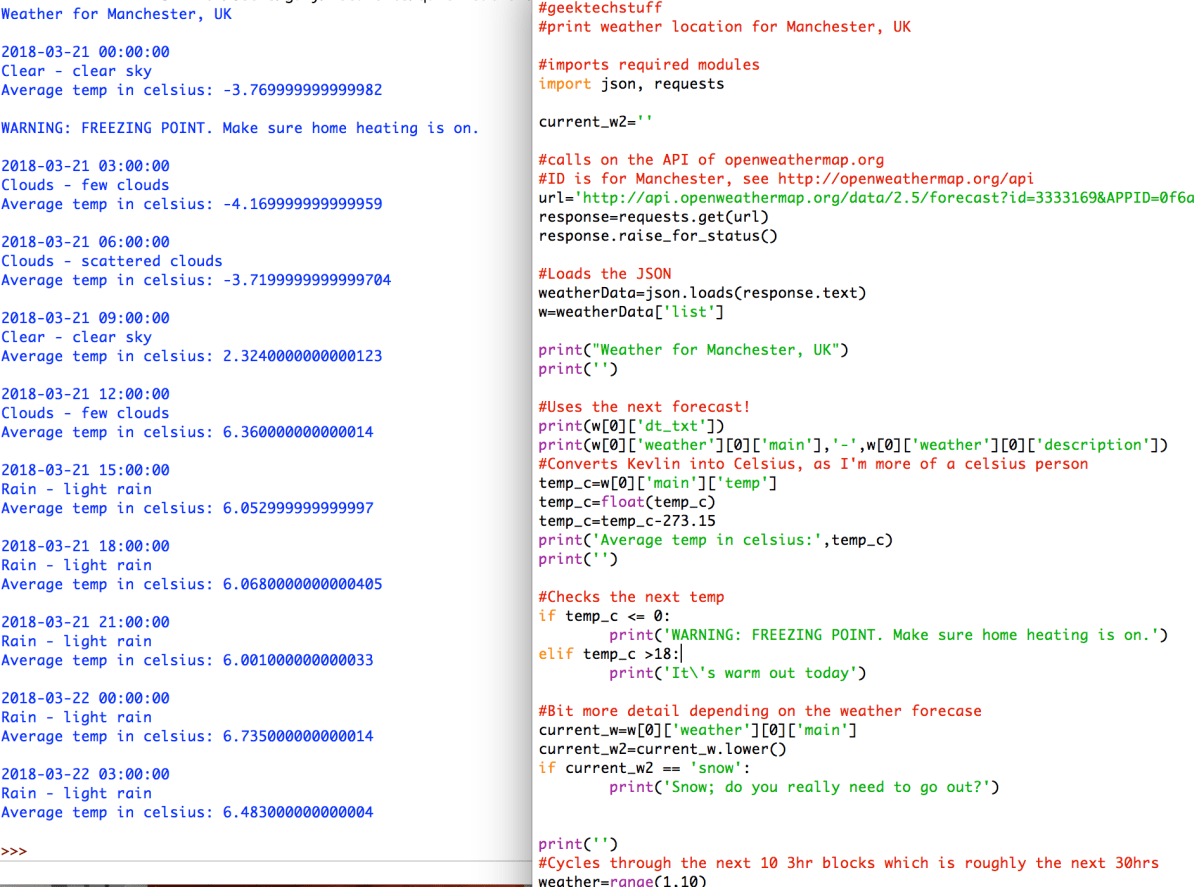Click the 2018-03-22 03:00:00 timestamp in output
1199x887 pixels.
[x=86, y=774]
